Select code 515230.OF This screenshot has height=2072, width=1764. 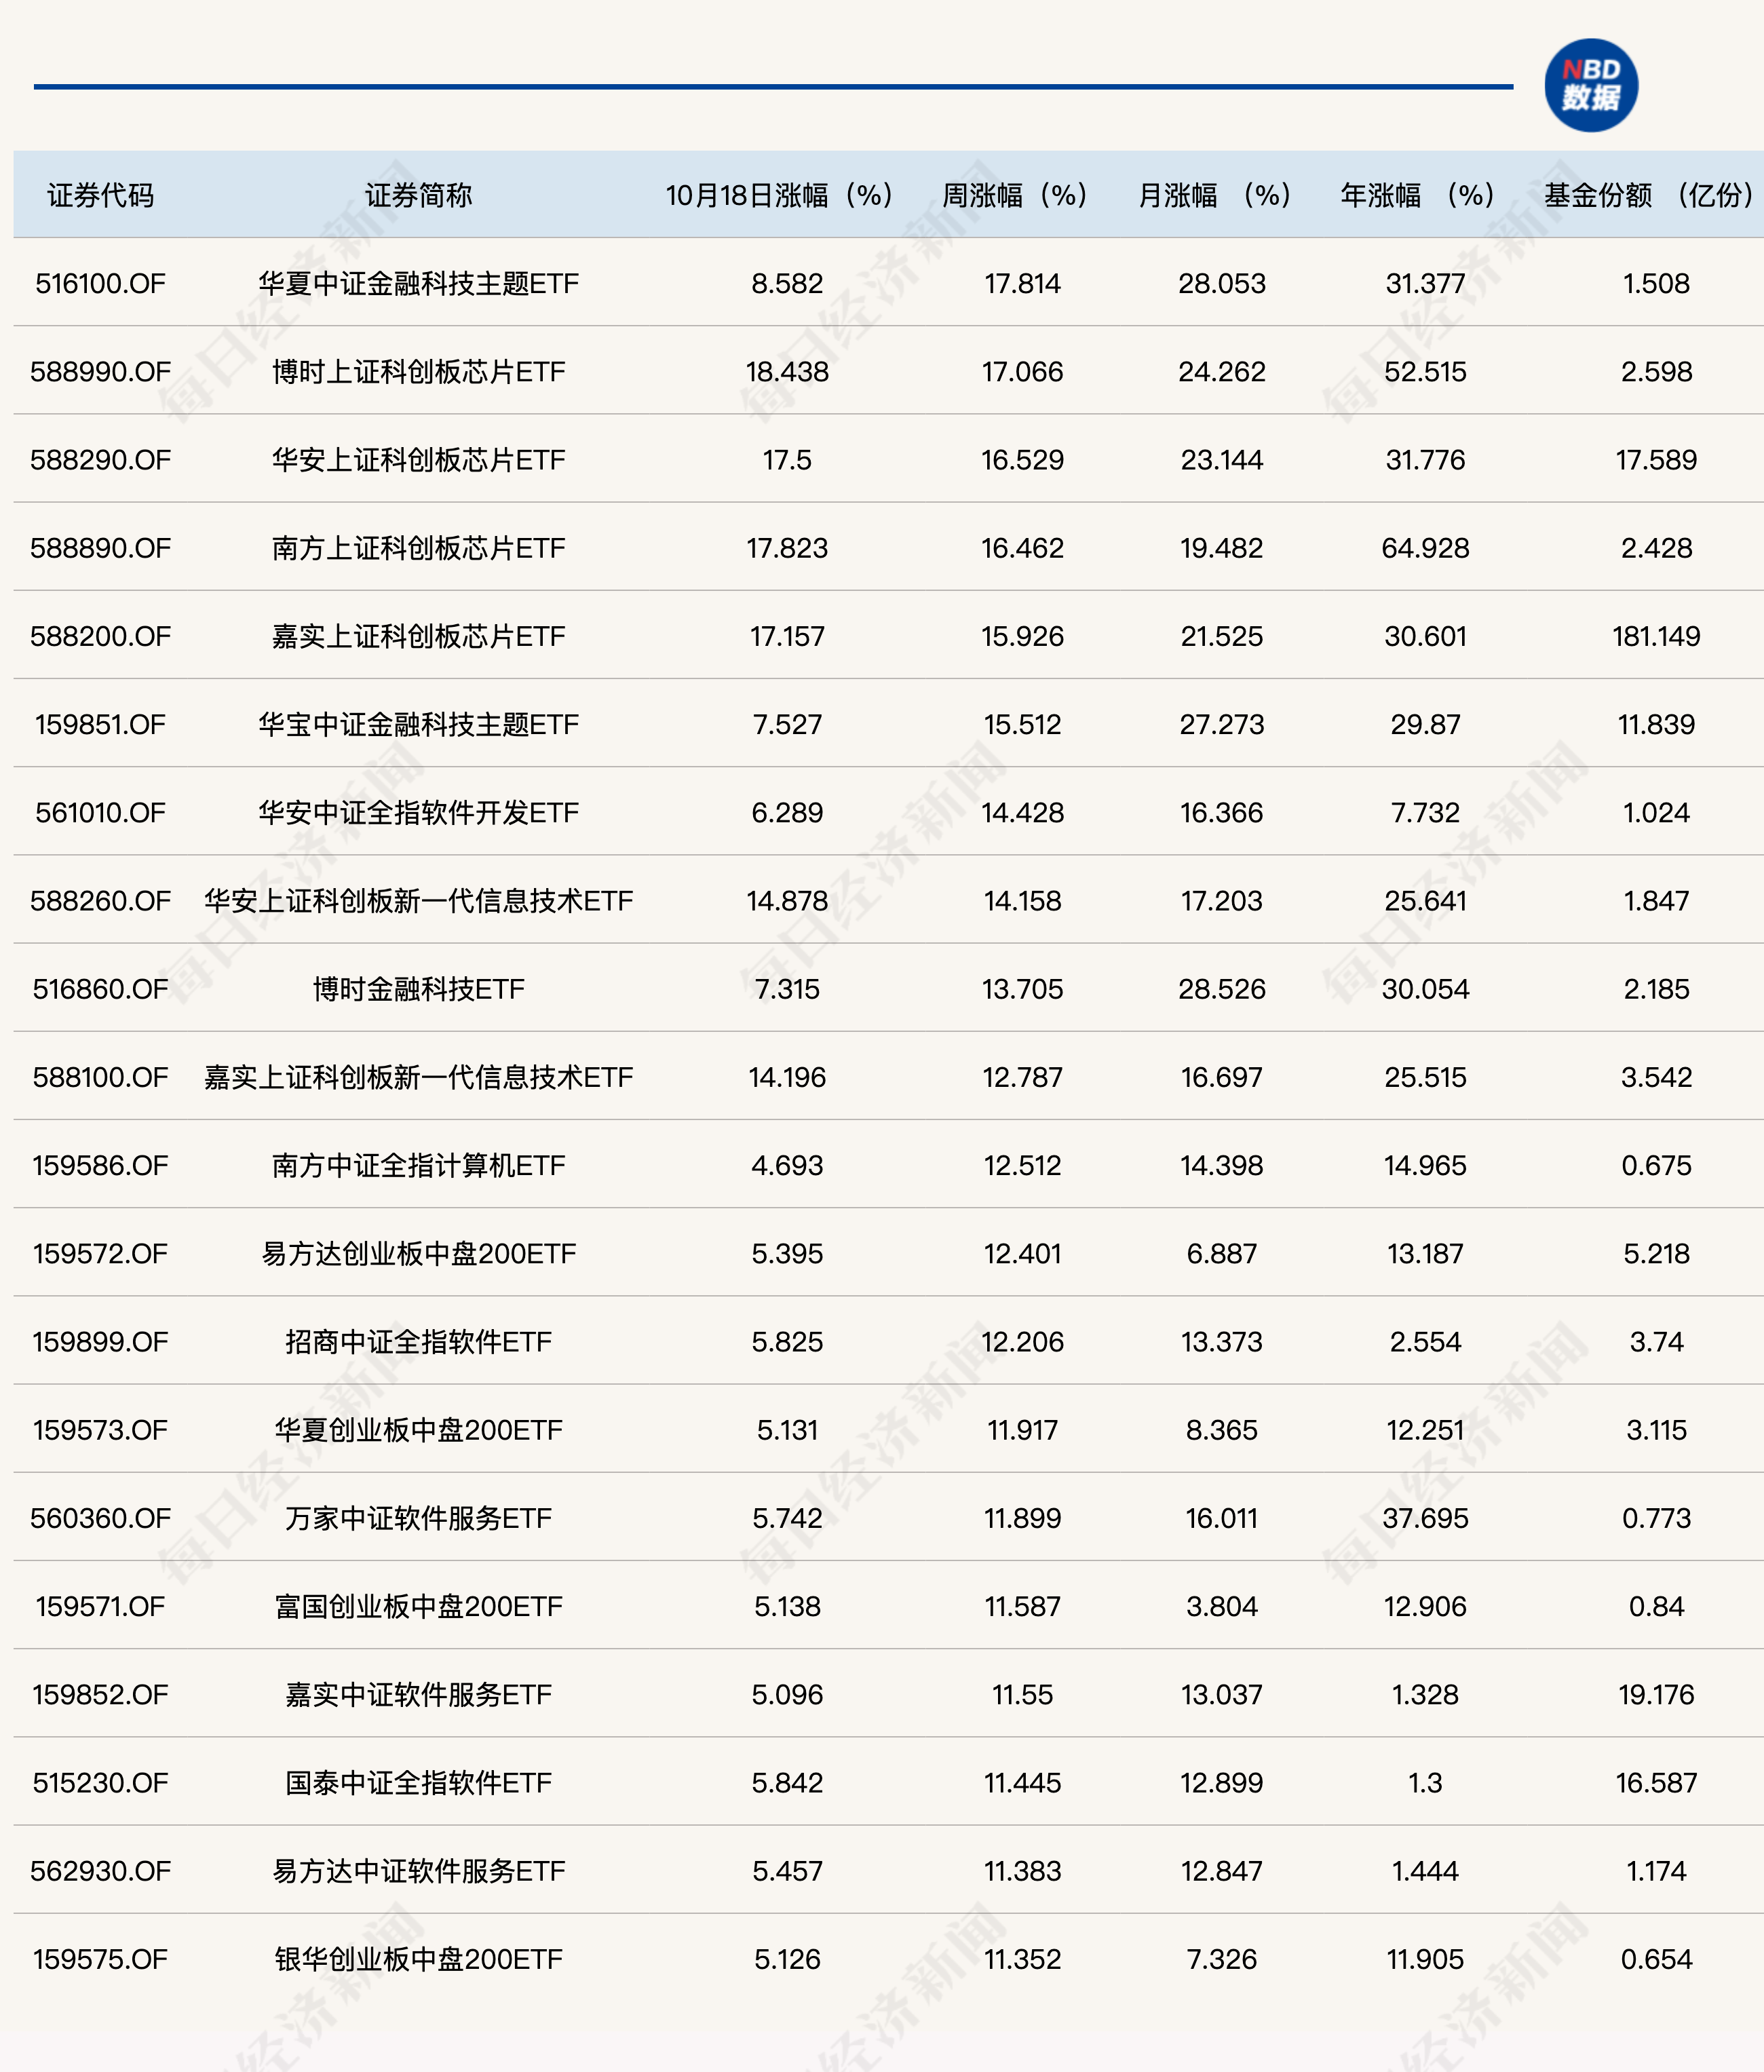coord(100,1782)
